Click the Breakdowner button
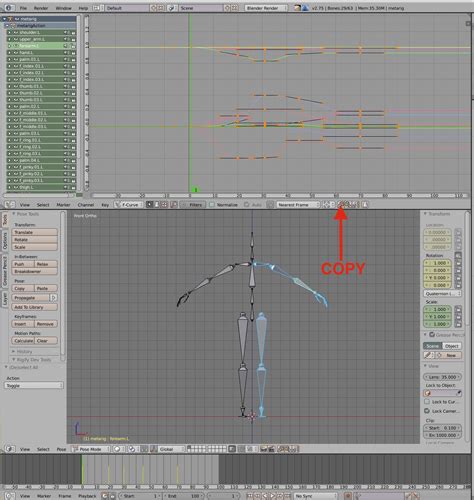The width and height of the screenshot is (474, 500). tap(35, 271)
